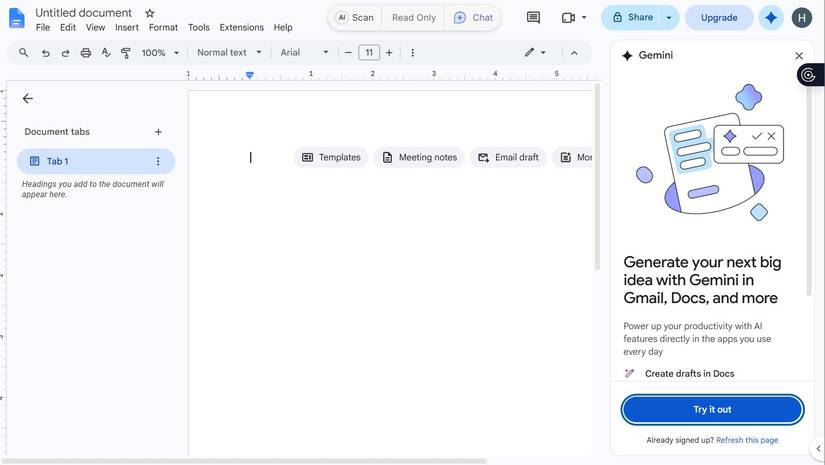The height and width of the screenshot is (465, 825).
Task: Expand the Share dropdown arrow
Action: pos(669,17)
